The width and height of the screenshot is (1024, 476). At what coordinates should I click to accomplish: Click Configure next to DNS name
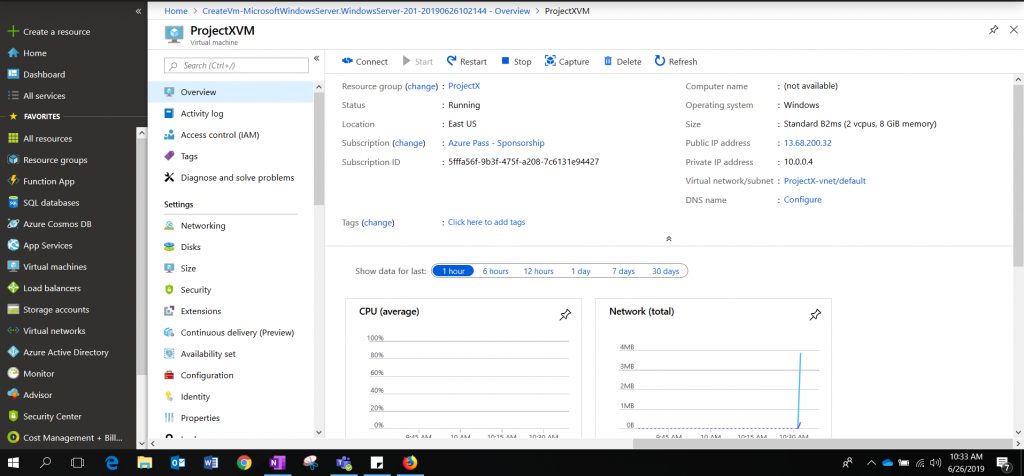tap(803, 200)
